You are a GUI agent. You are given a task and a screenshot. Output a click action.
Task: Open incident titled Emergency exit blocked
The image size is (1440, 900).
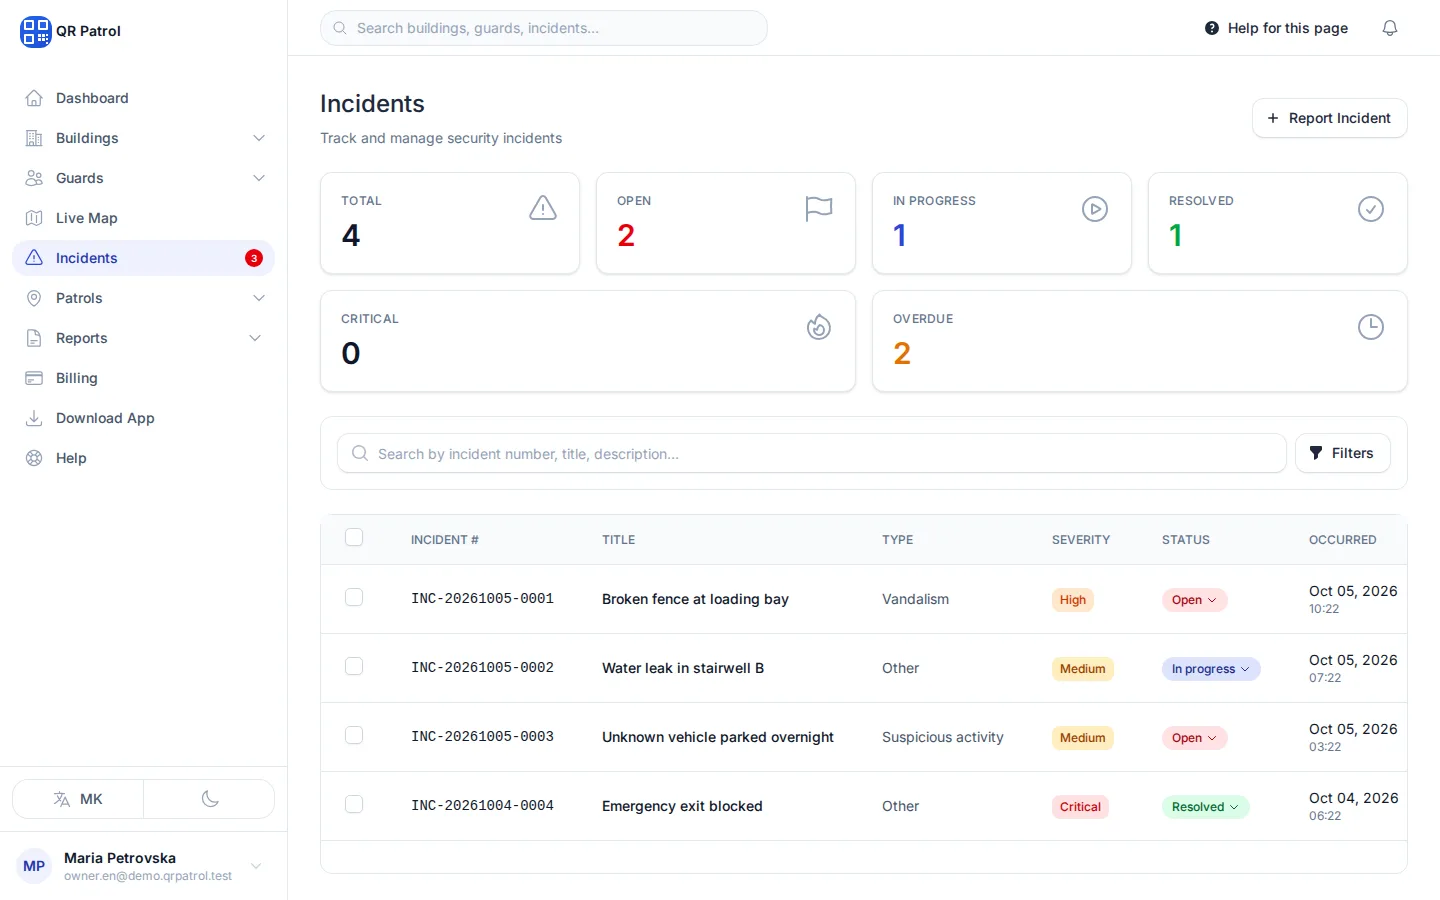click(682, 806)
